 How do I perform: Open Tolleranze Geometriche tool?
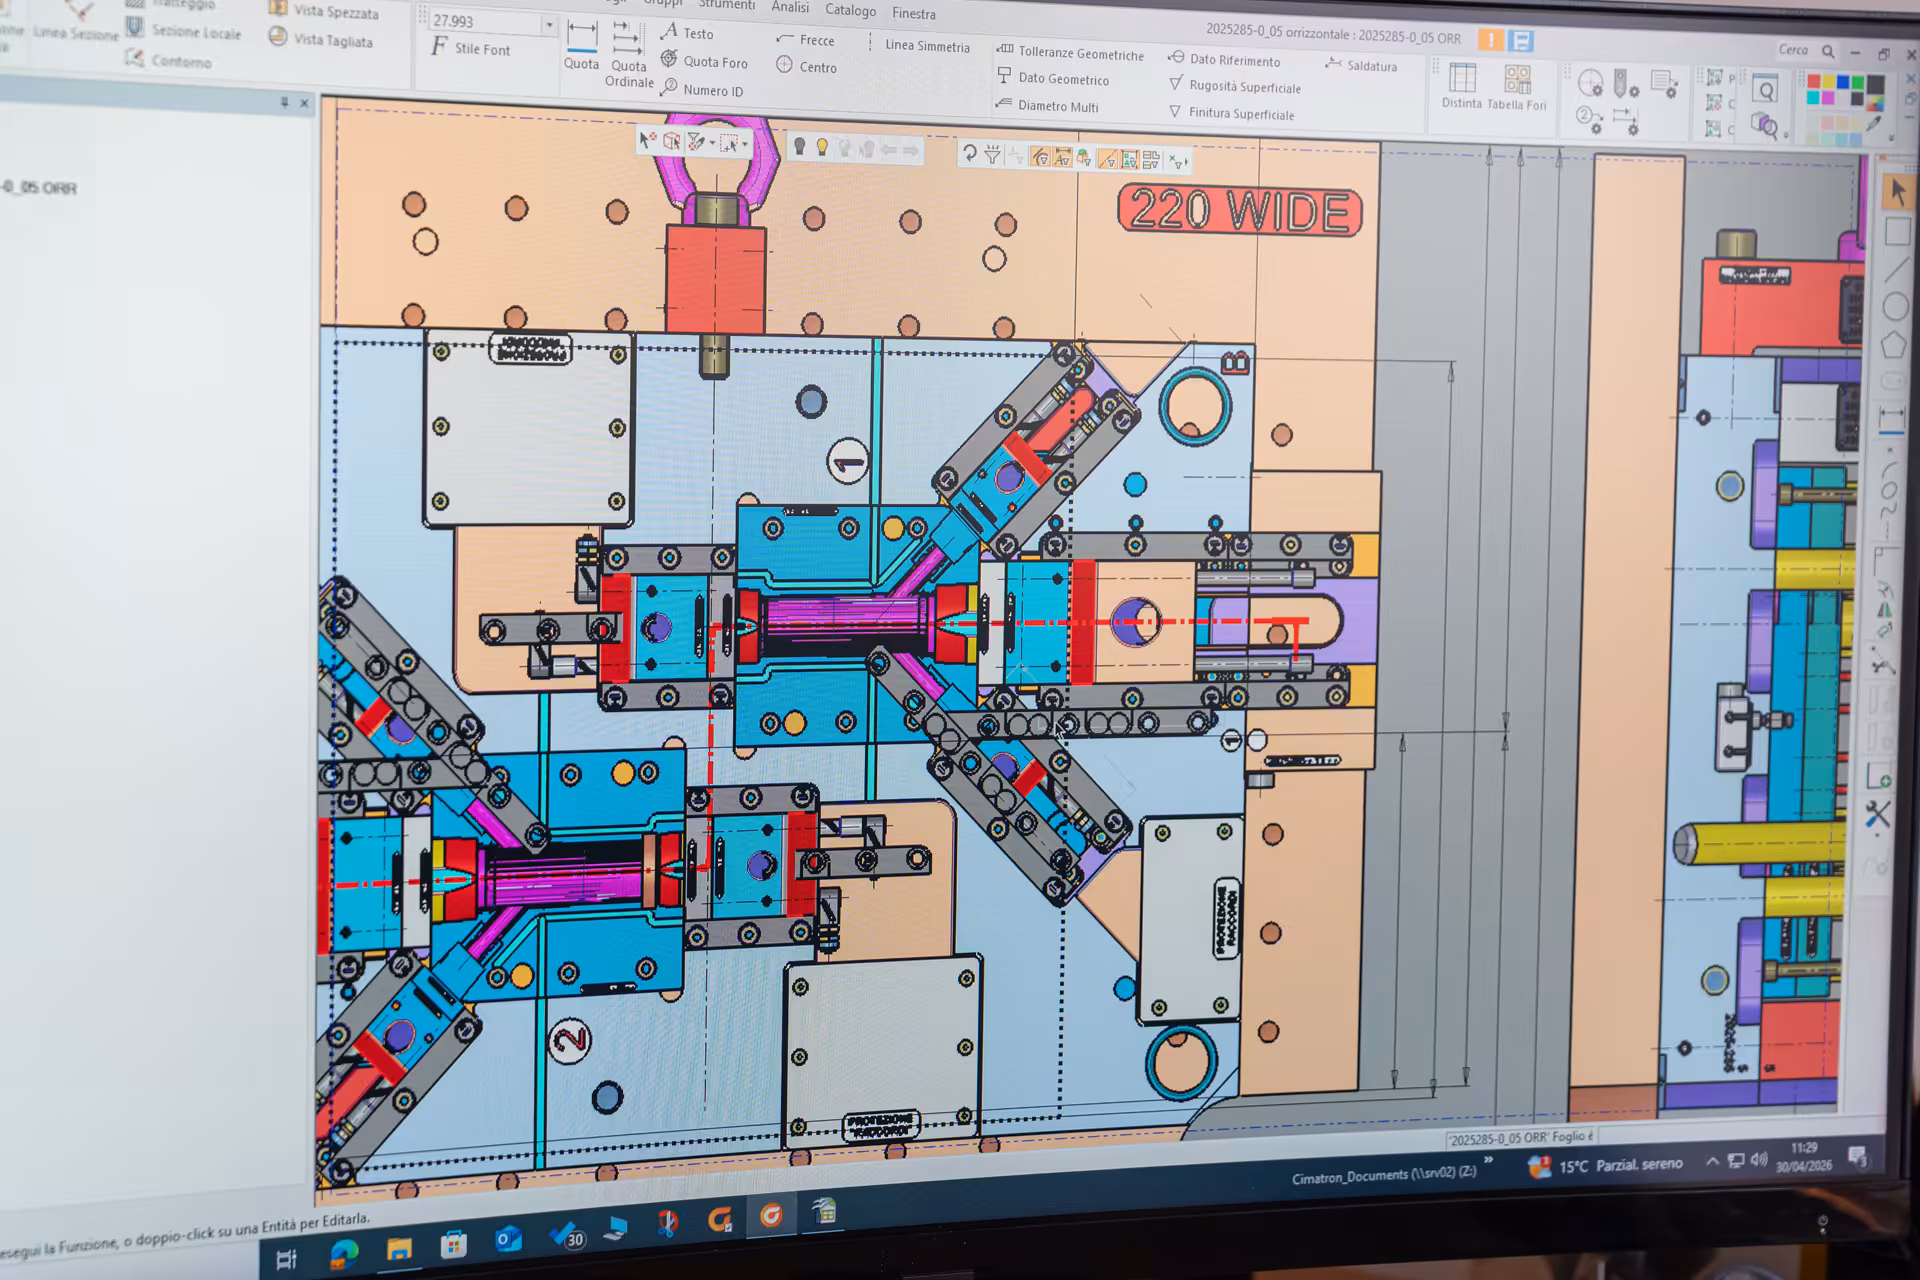pyautogui.click(x=1070, y=53)
